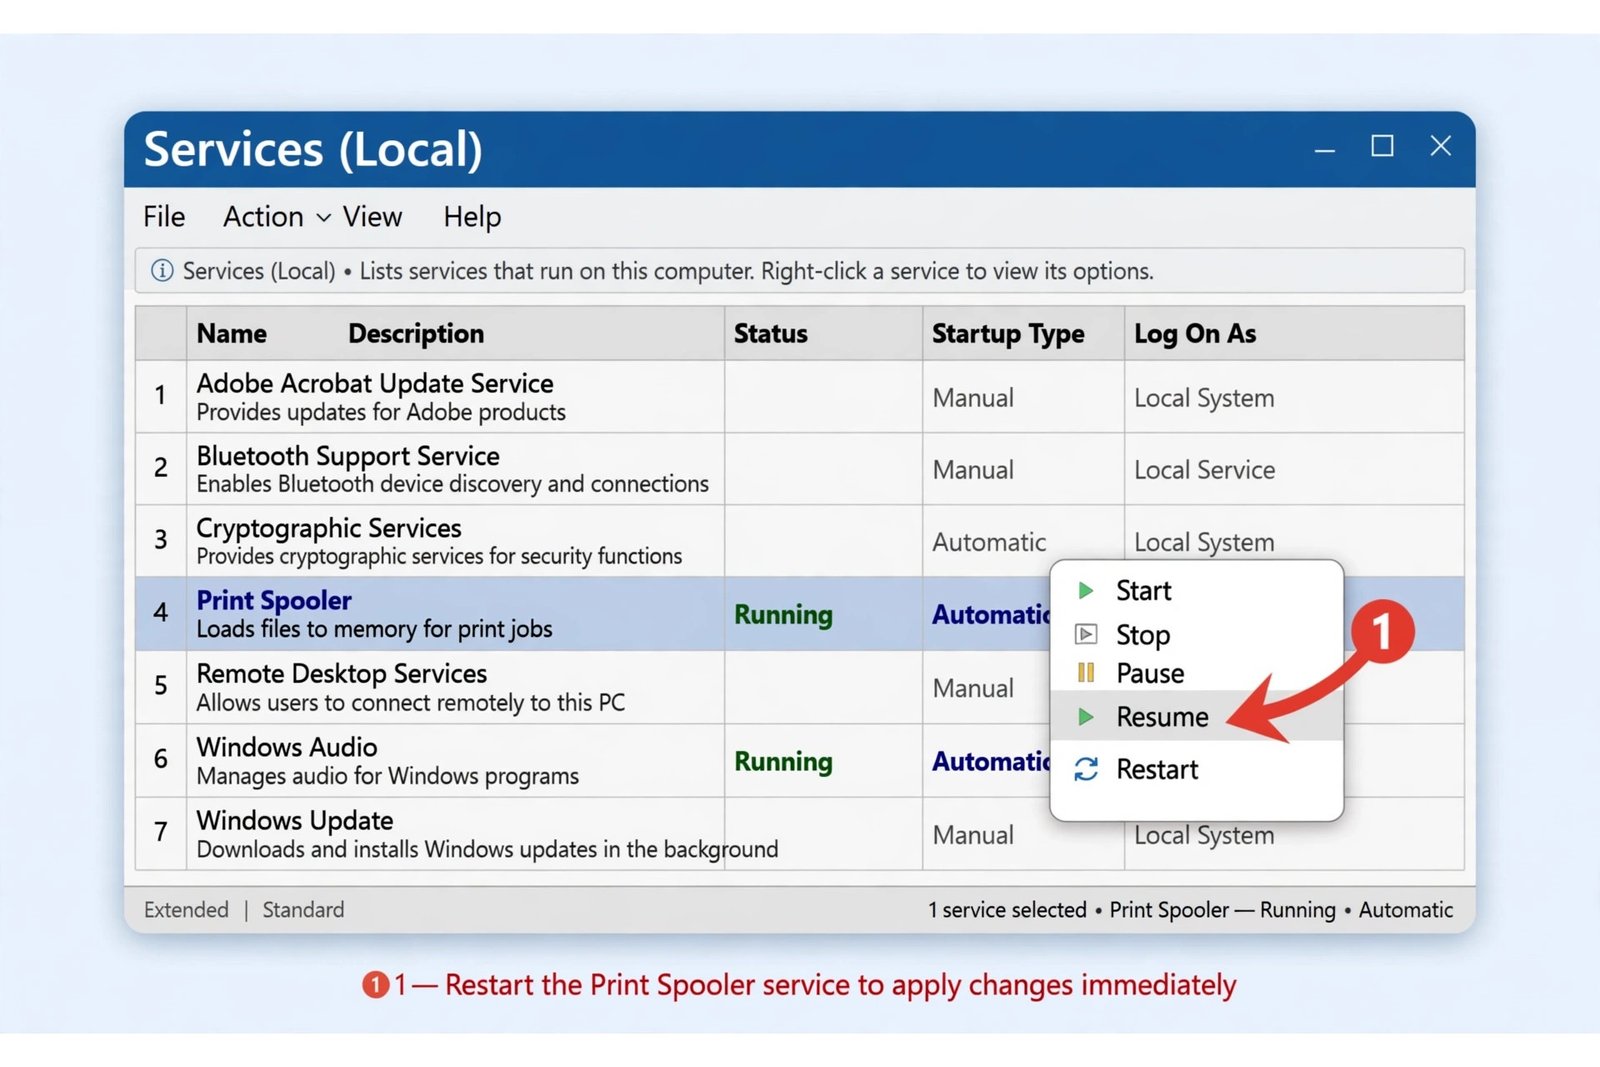Select Cryptographic Services entry
Image resolution: width=1600 pixels, height=1067 pixels.
click(329, 528)
